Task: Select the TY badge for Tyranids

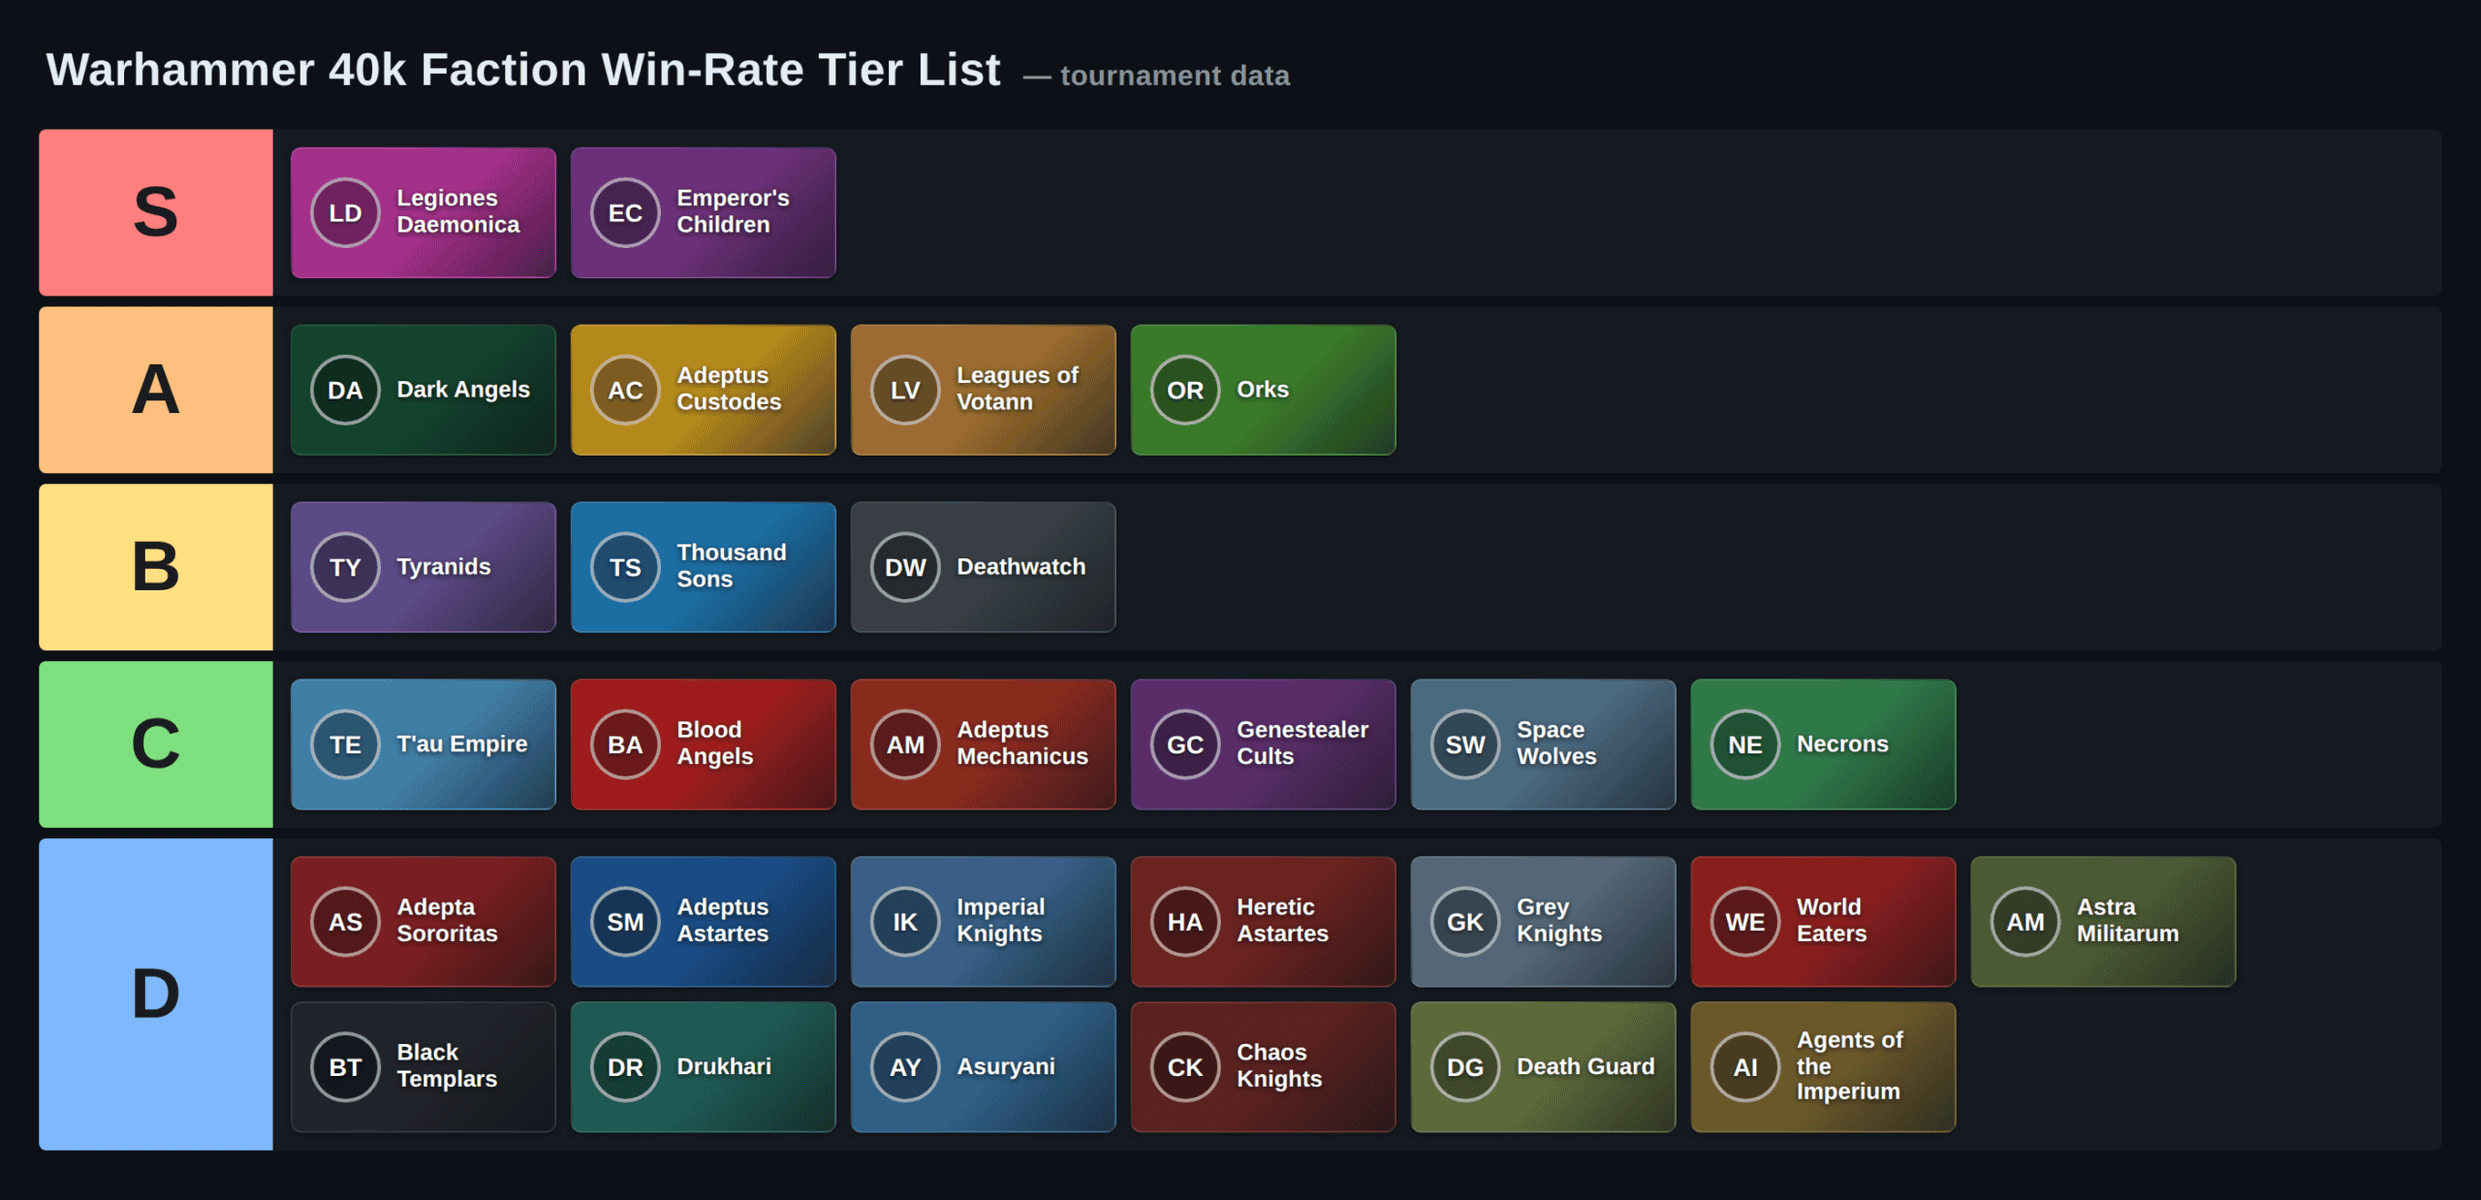Action: (345, 567)
